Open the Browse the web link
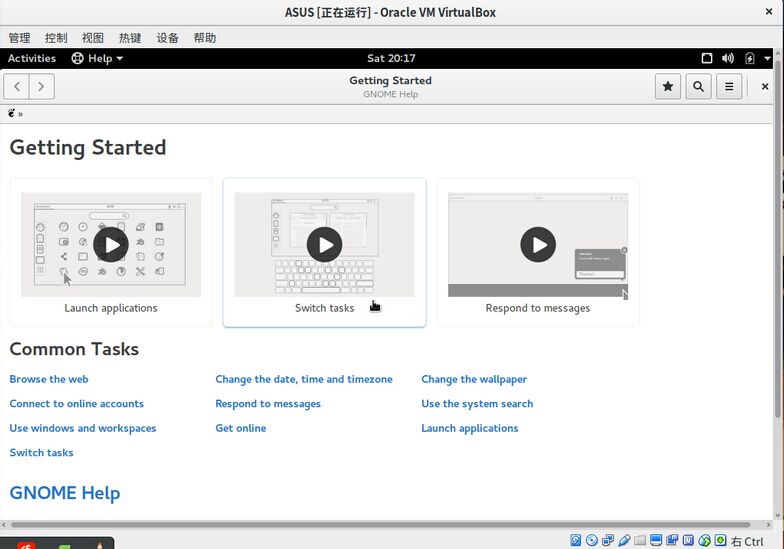This screenshot has height=549, width=784. [49, 379]
